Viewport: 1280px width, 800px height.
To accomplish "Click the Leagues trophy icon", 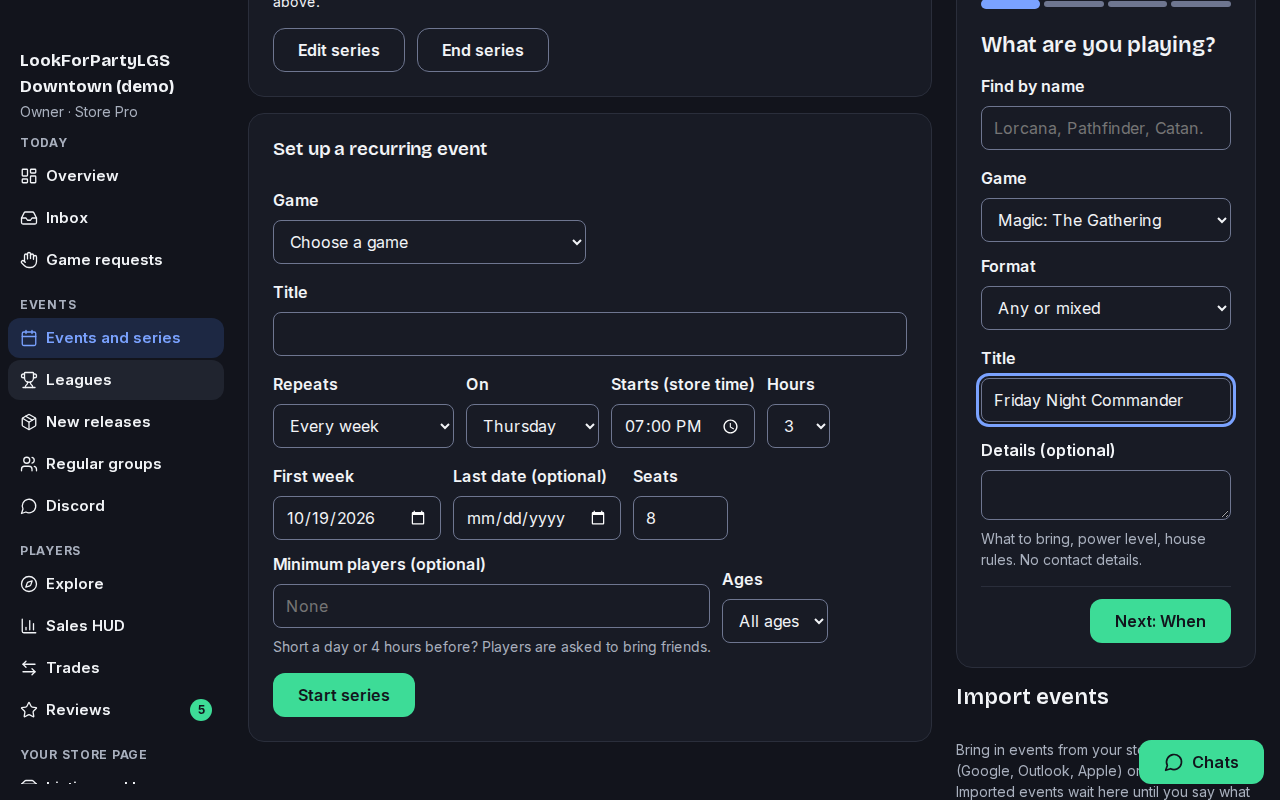I will [x=29, y=380].
